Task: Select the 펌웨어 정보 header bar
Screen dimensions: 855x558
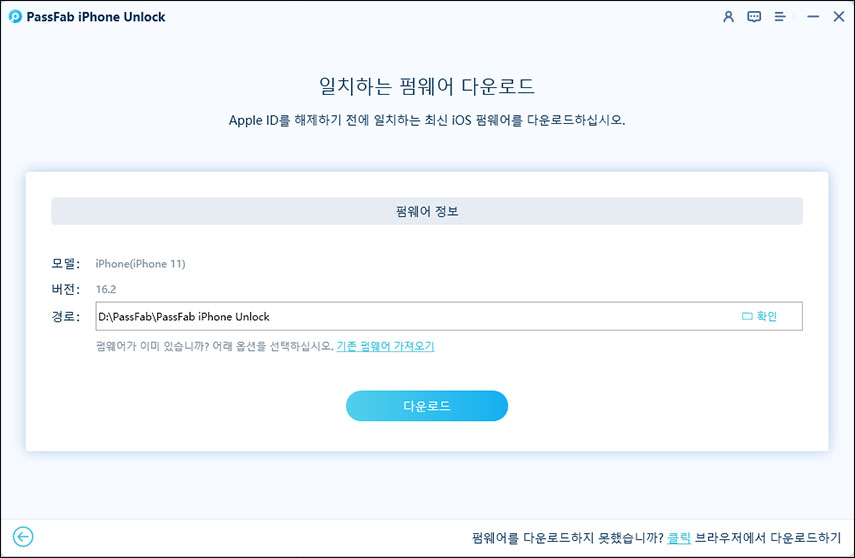Action: tap(427, 211)
